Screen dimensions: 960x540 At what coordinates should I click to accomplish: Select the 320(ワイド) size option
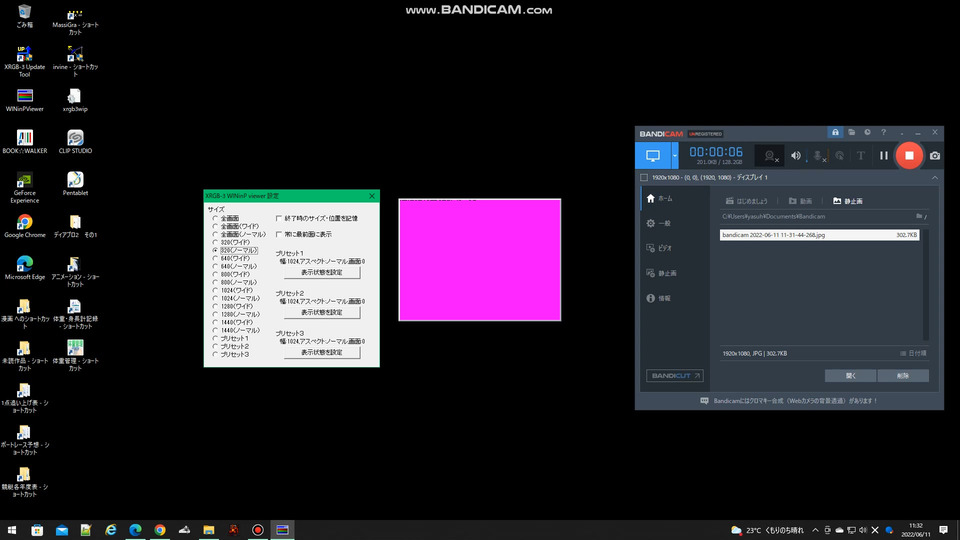215,242
